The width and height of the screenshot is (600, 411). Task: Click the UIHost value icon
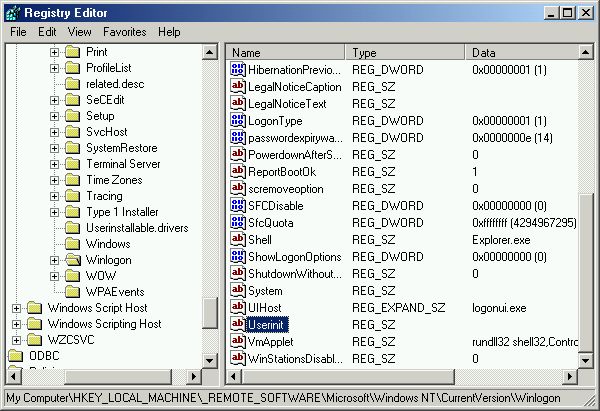point(238,307)
